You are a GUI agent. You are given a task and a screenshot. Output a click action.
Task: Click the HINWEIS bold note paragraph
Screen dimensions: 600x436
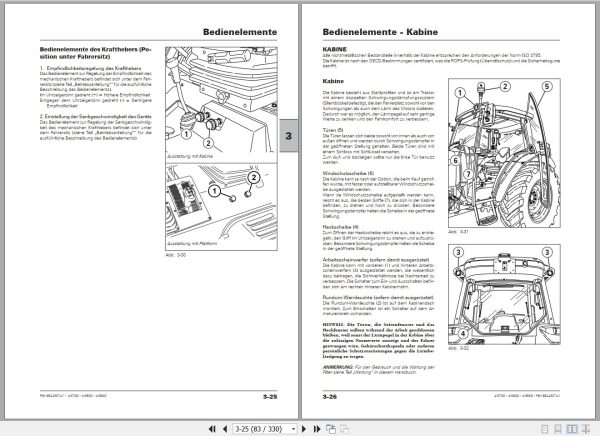pos(378,340)
